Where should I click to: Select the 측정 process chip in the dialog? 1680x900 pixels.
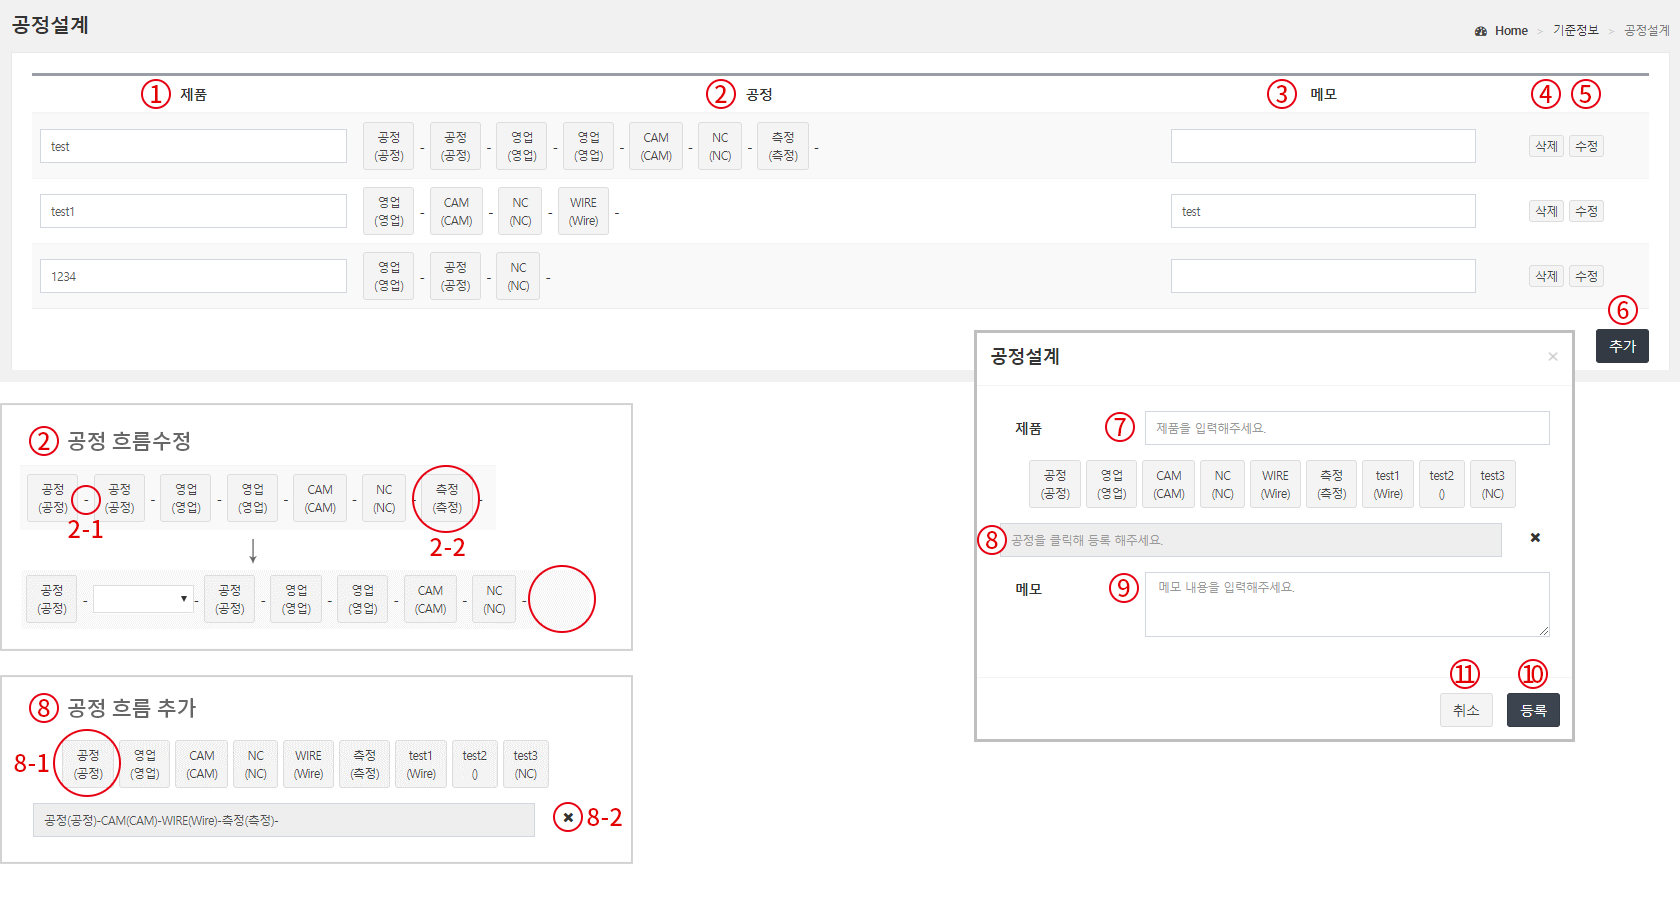point(1331,484)
